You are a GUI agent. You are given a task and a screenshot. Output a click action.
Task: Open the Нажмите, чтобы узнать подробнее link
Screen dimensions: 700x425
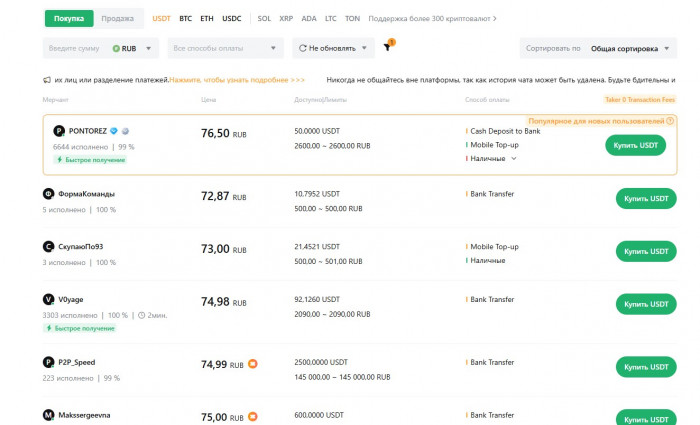237,80
